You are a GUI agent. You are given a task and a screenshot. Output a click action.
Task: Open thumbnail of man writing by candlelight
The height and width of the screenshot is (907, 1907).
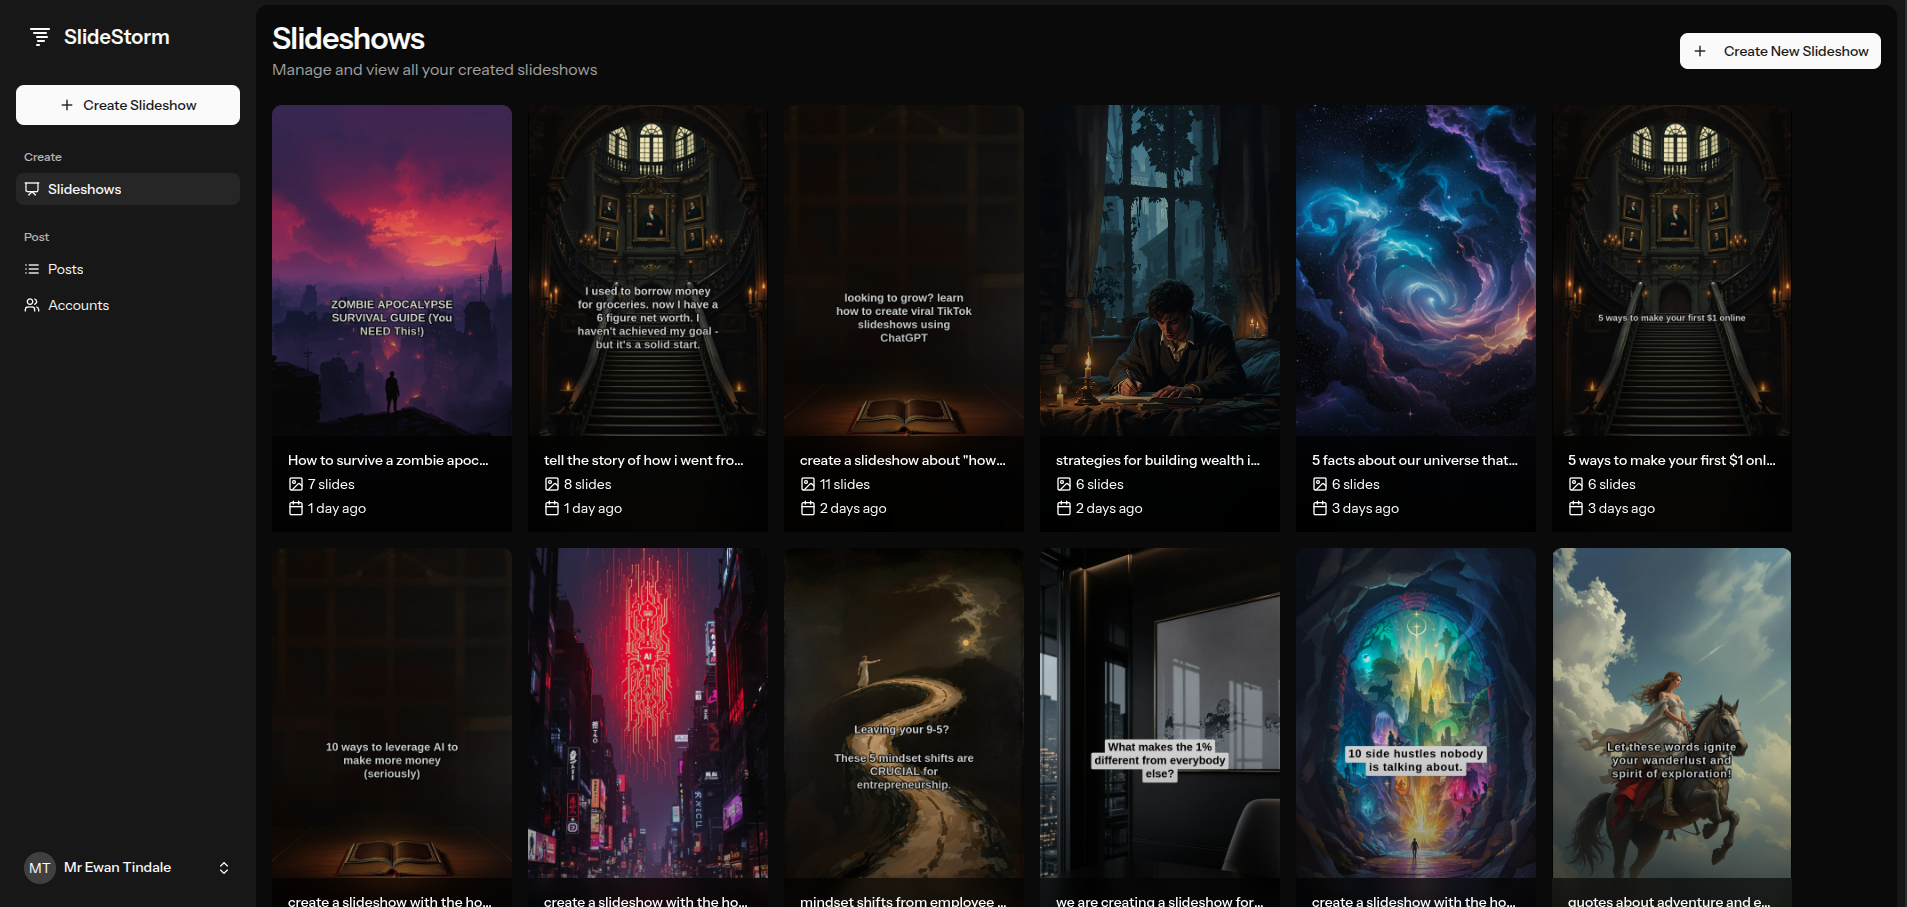click(1160, 270)
